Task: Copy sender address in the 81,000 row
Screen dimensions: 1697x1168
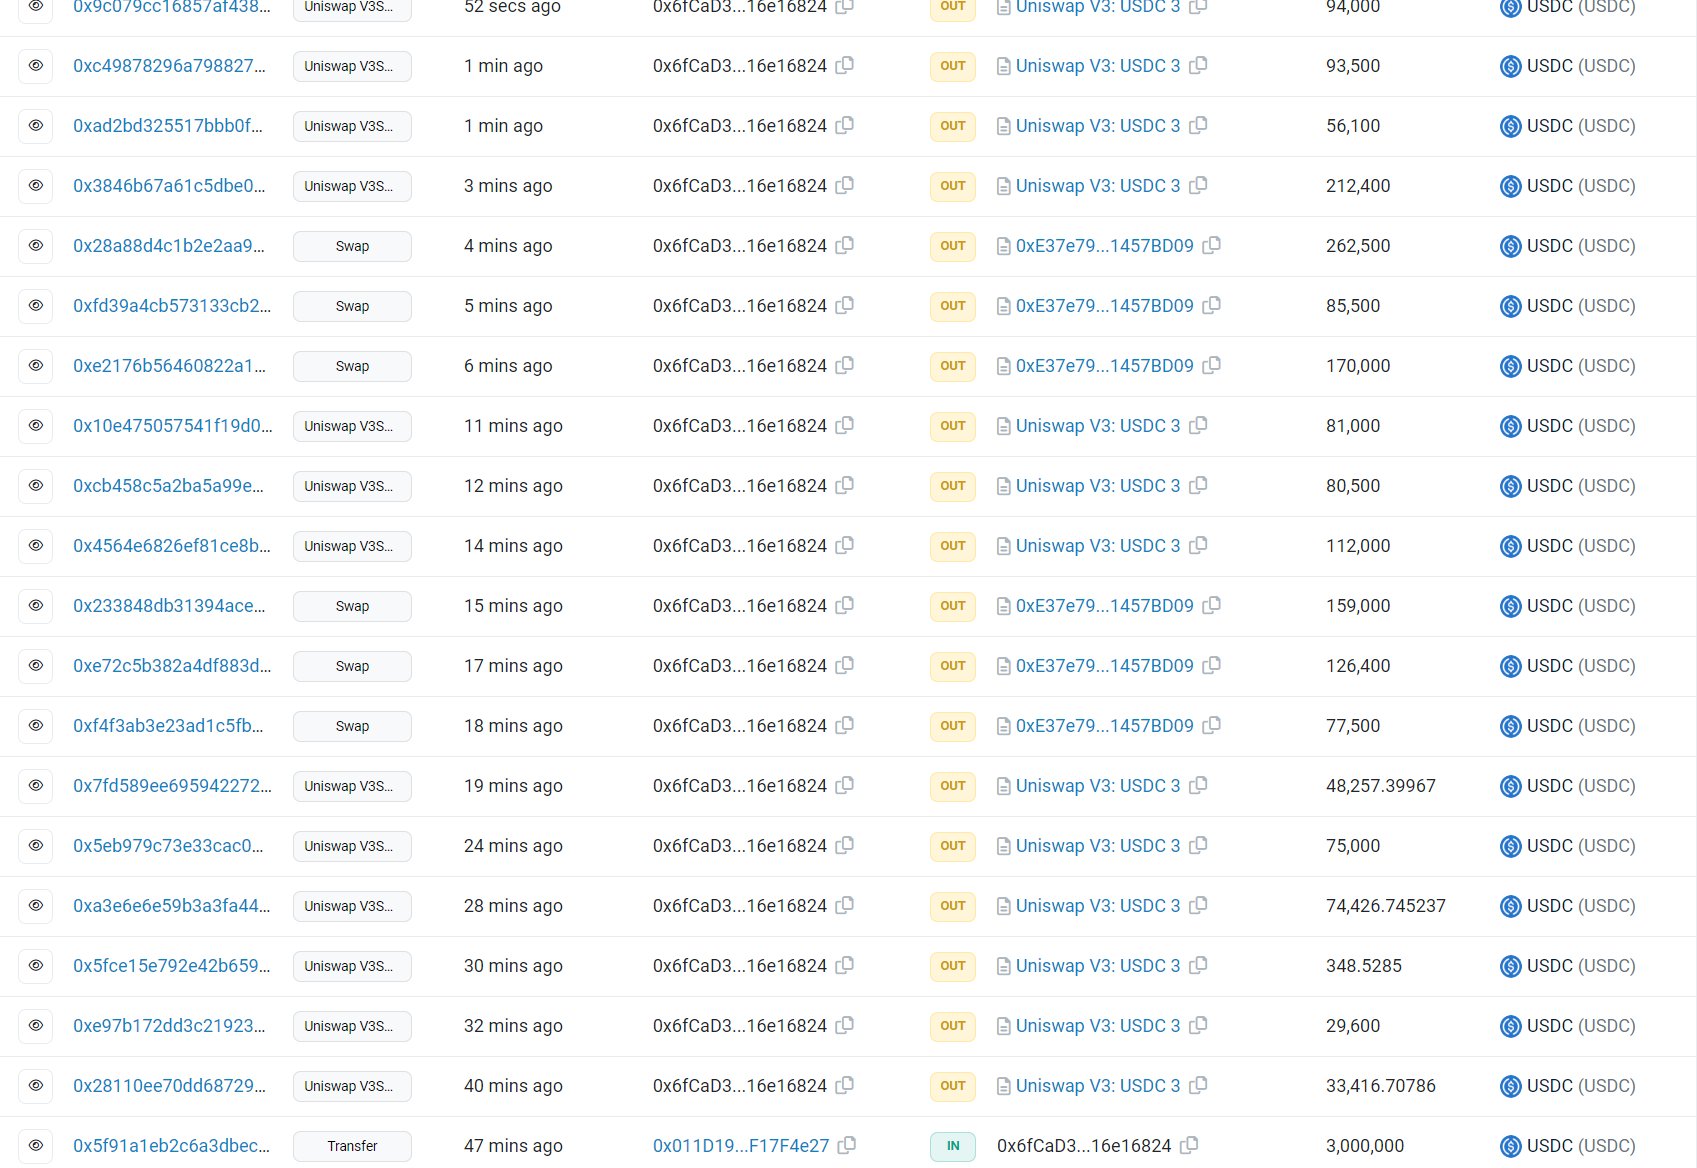Action: click(845, 425)
